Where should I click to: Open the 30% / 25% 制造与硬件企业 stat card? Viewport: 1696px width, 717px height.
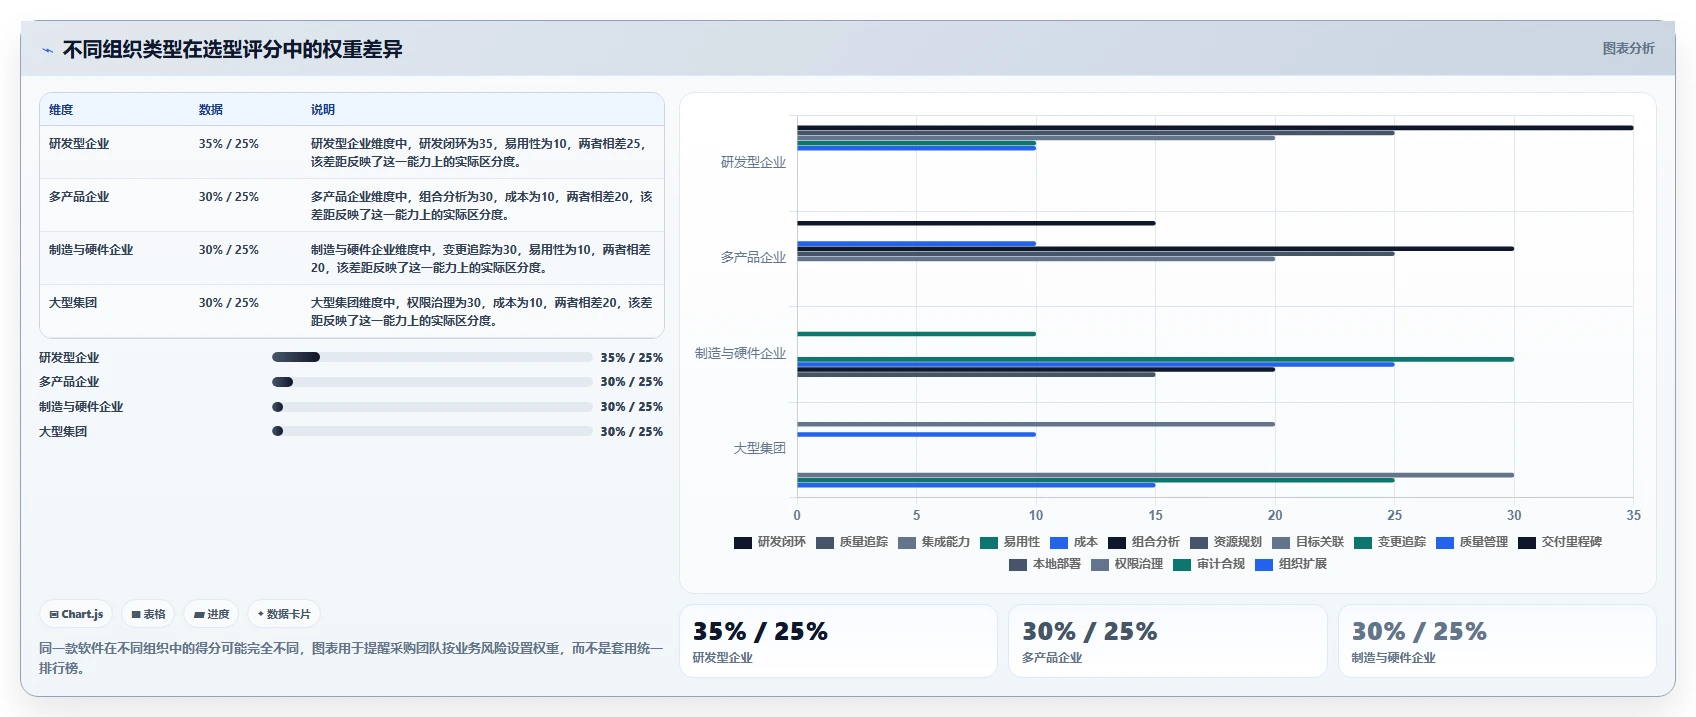[x=1497, y=641]
